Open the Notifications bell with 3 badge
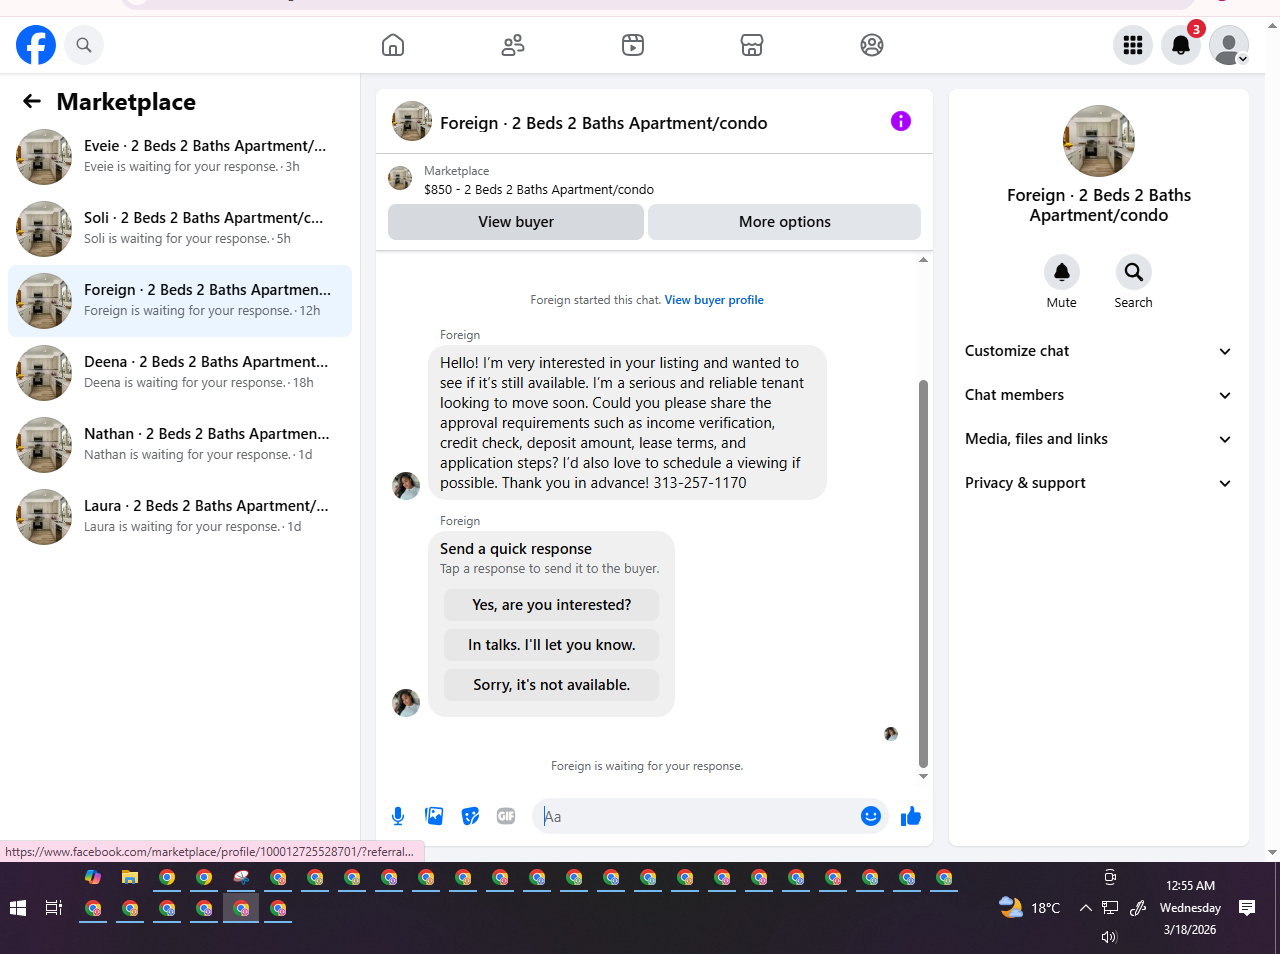Screen dimensions: 1280x954 point(1181,45)
